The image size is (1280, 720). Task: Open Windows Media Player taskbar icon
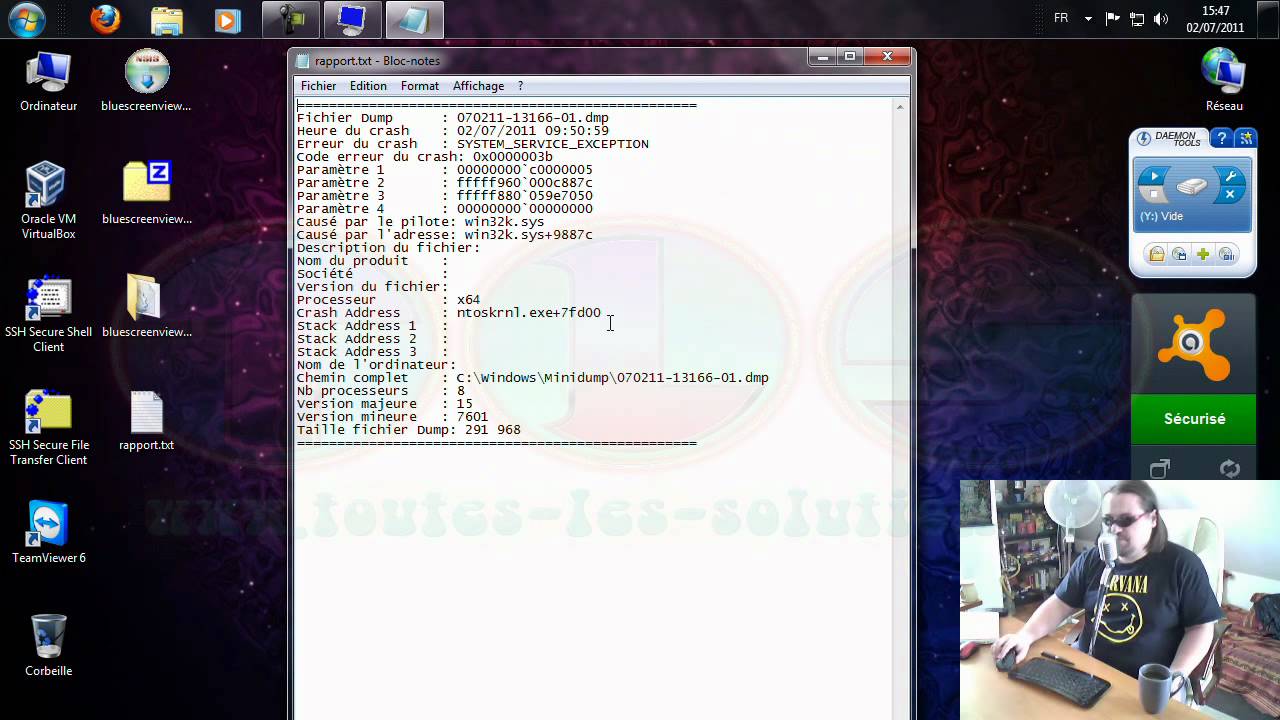(228, 20)
